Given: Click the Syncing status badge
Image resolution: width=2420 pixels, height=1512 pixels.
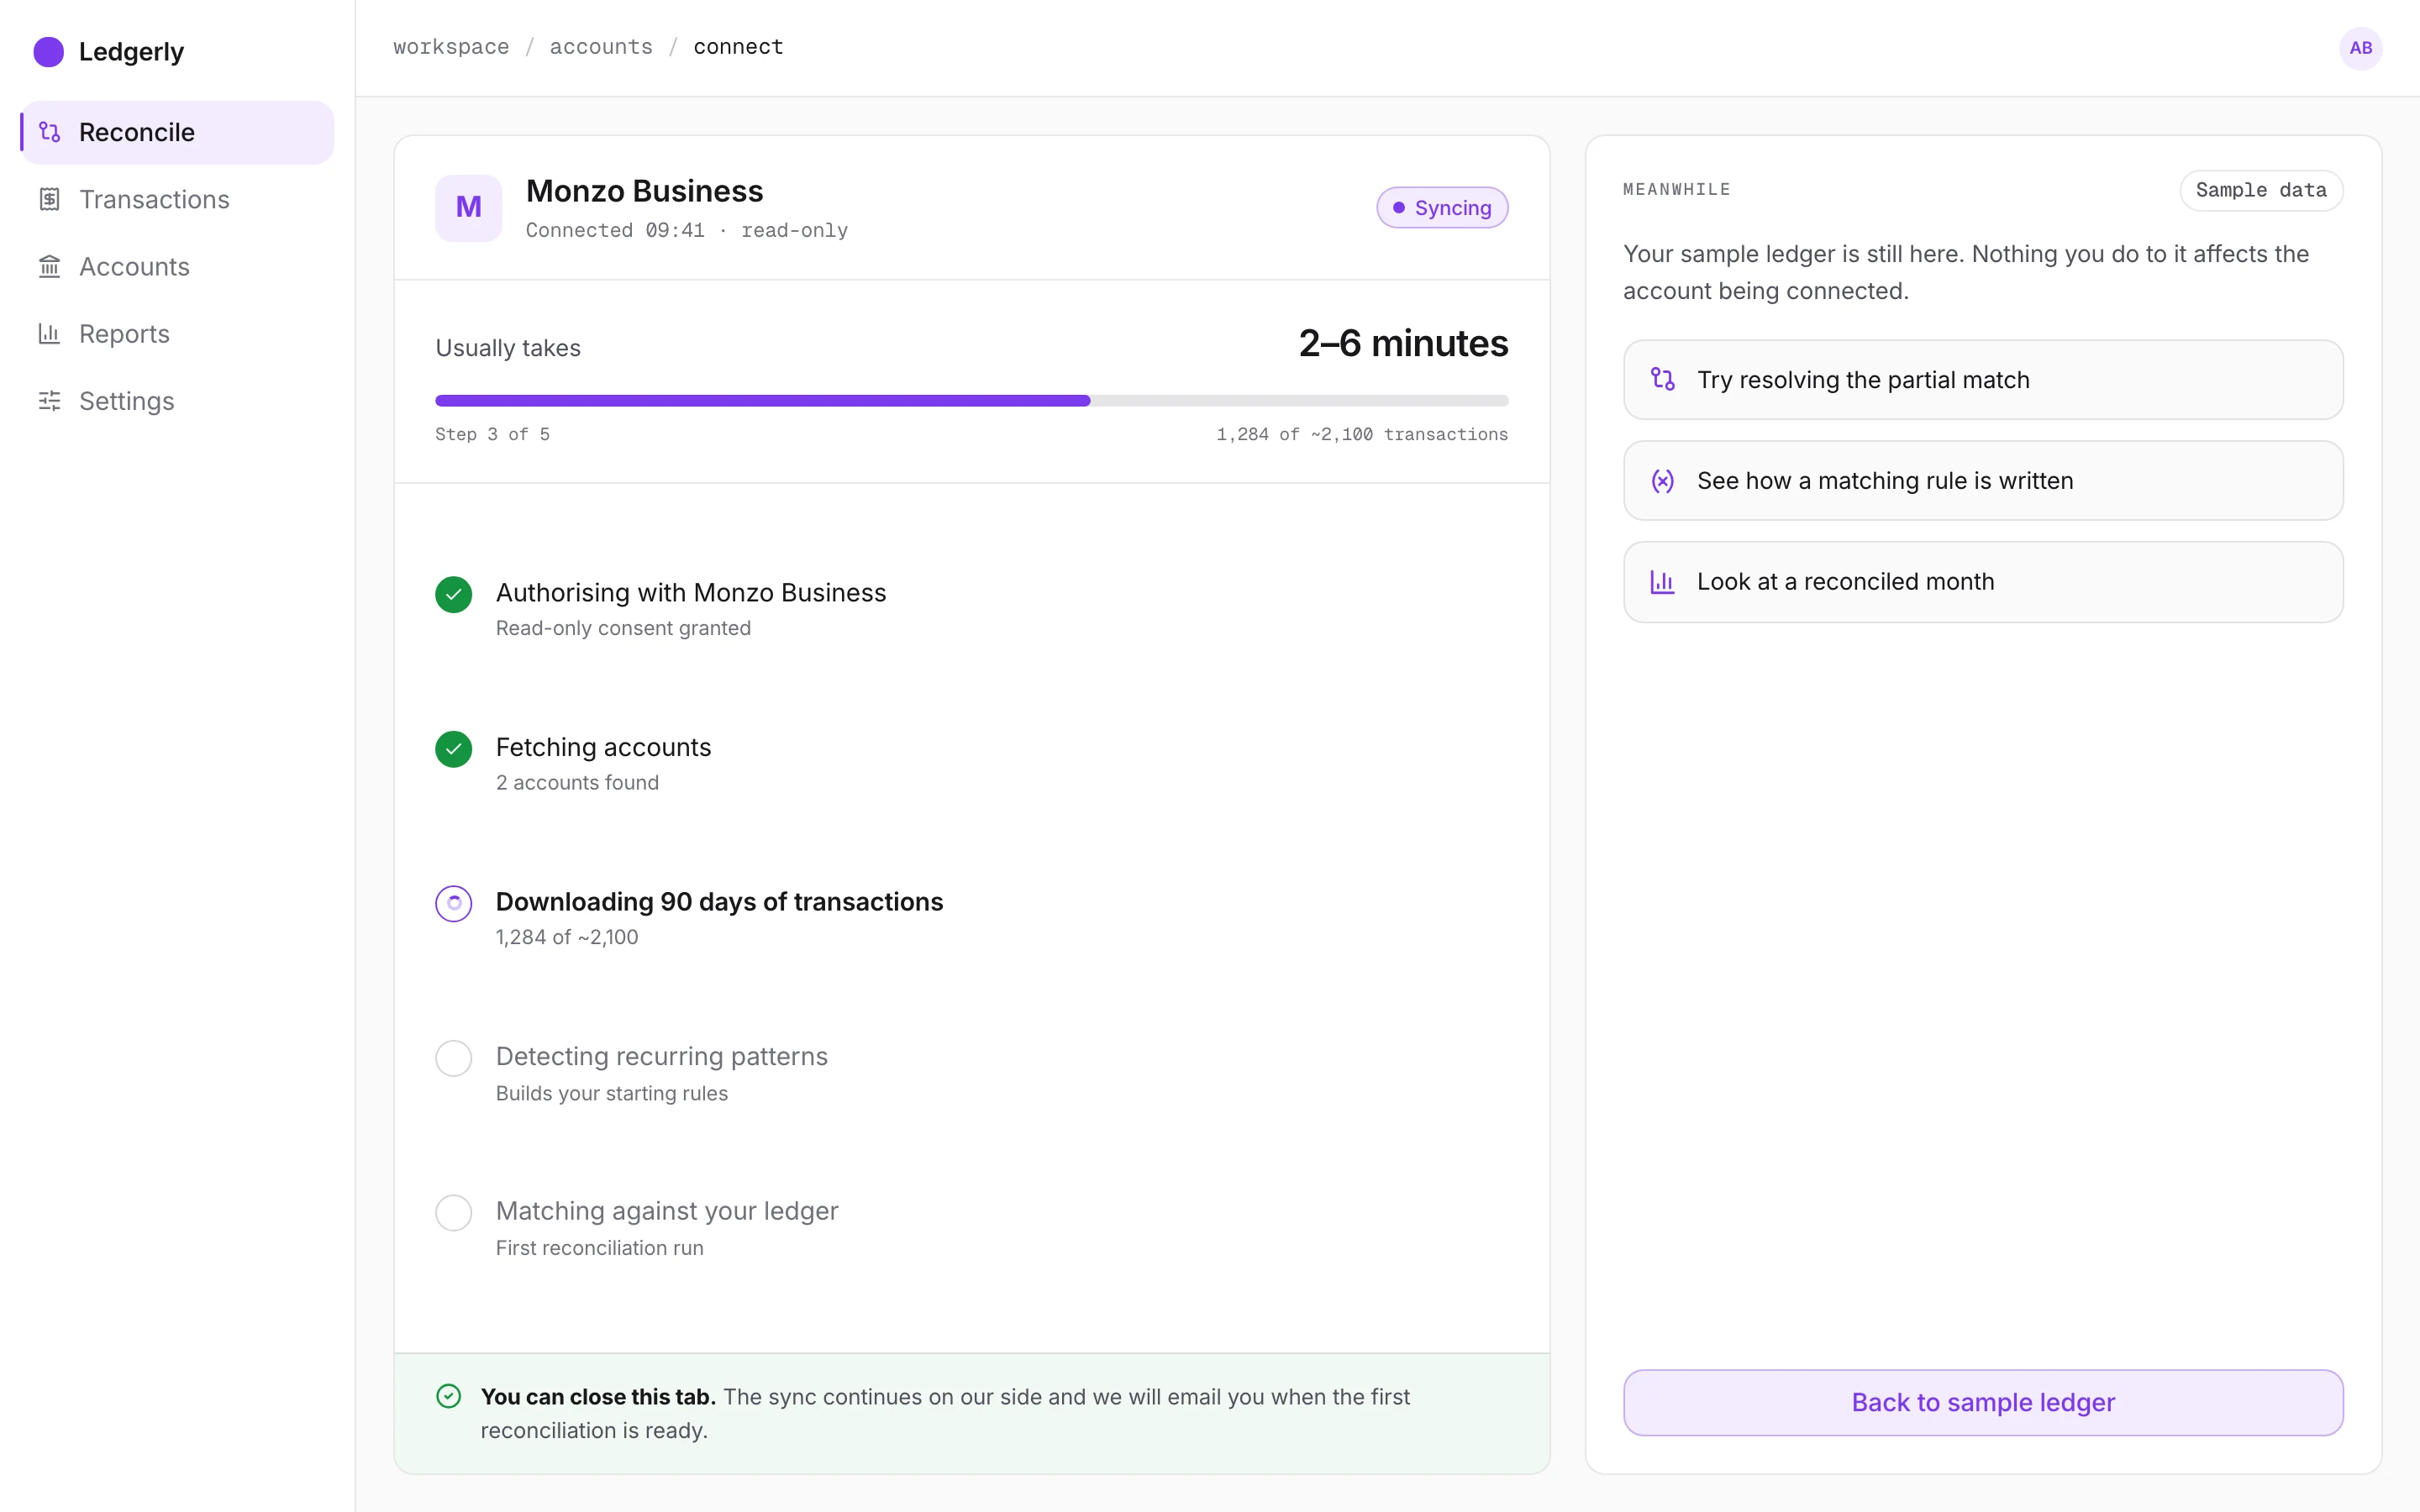Looking at the screenshot, I should (1442, 207).
